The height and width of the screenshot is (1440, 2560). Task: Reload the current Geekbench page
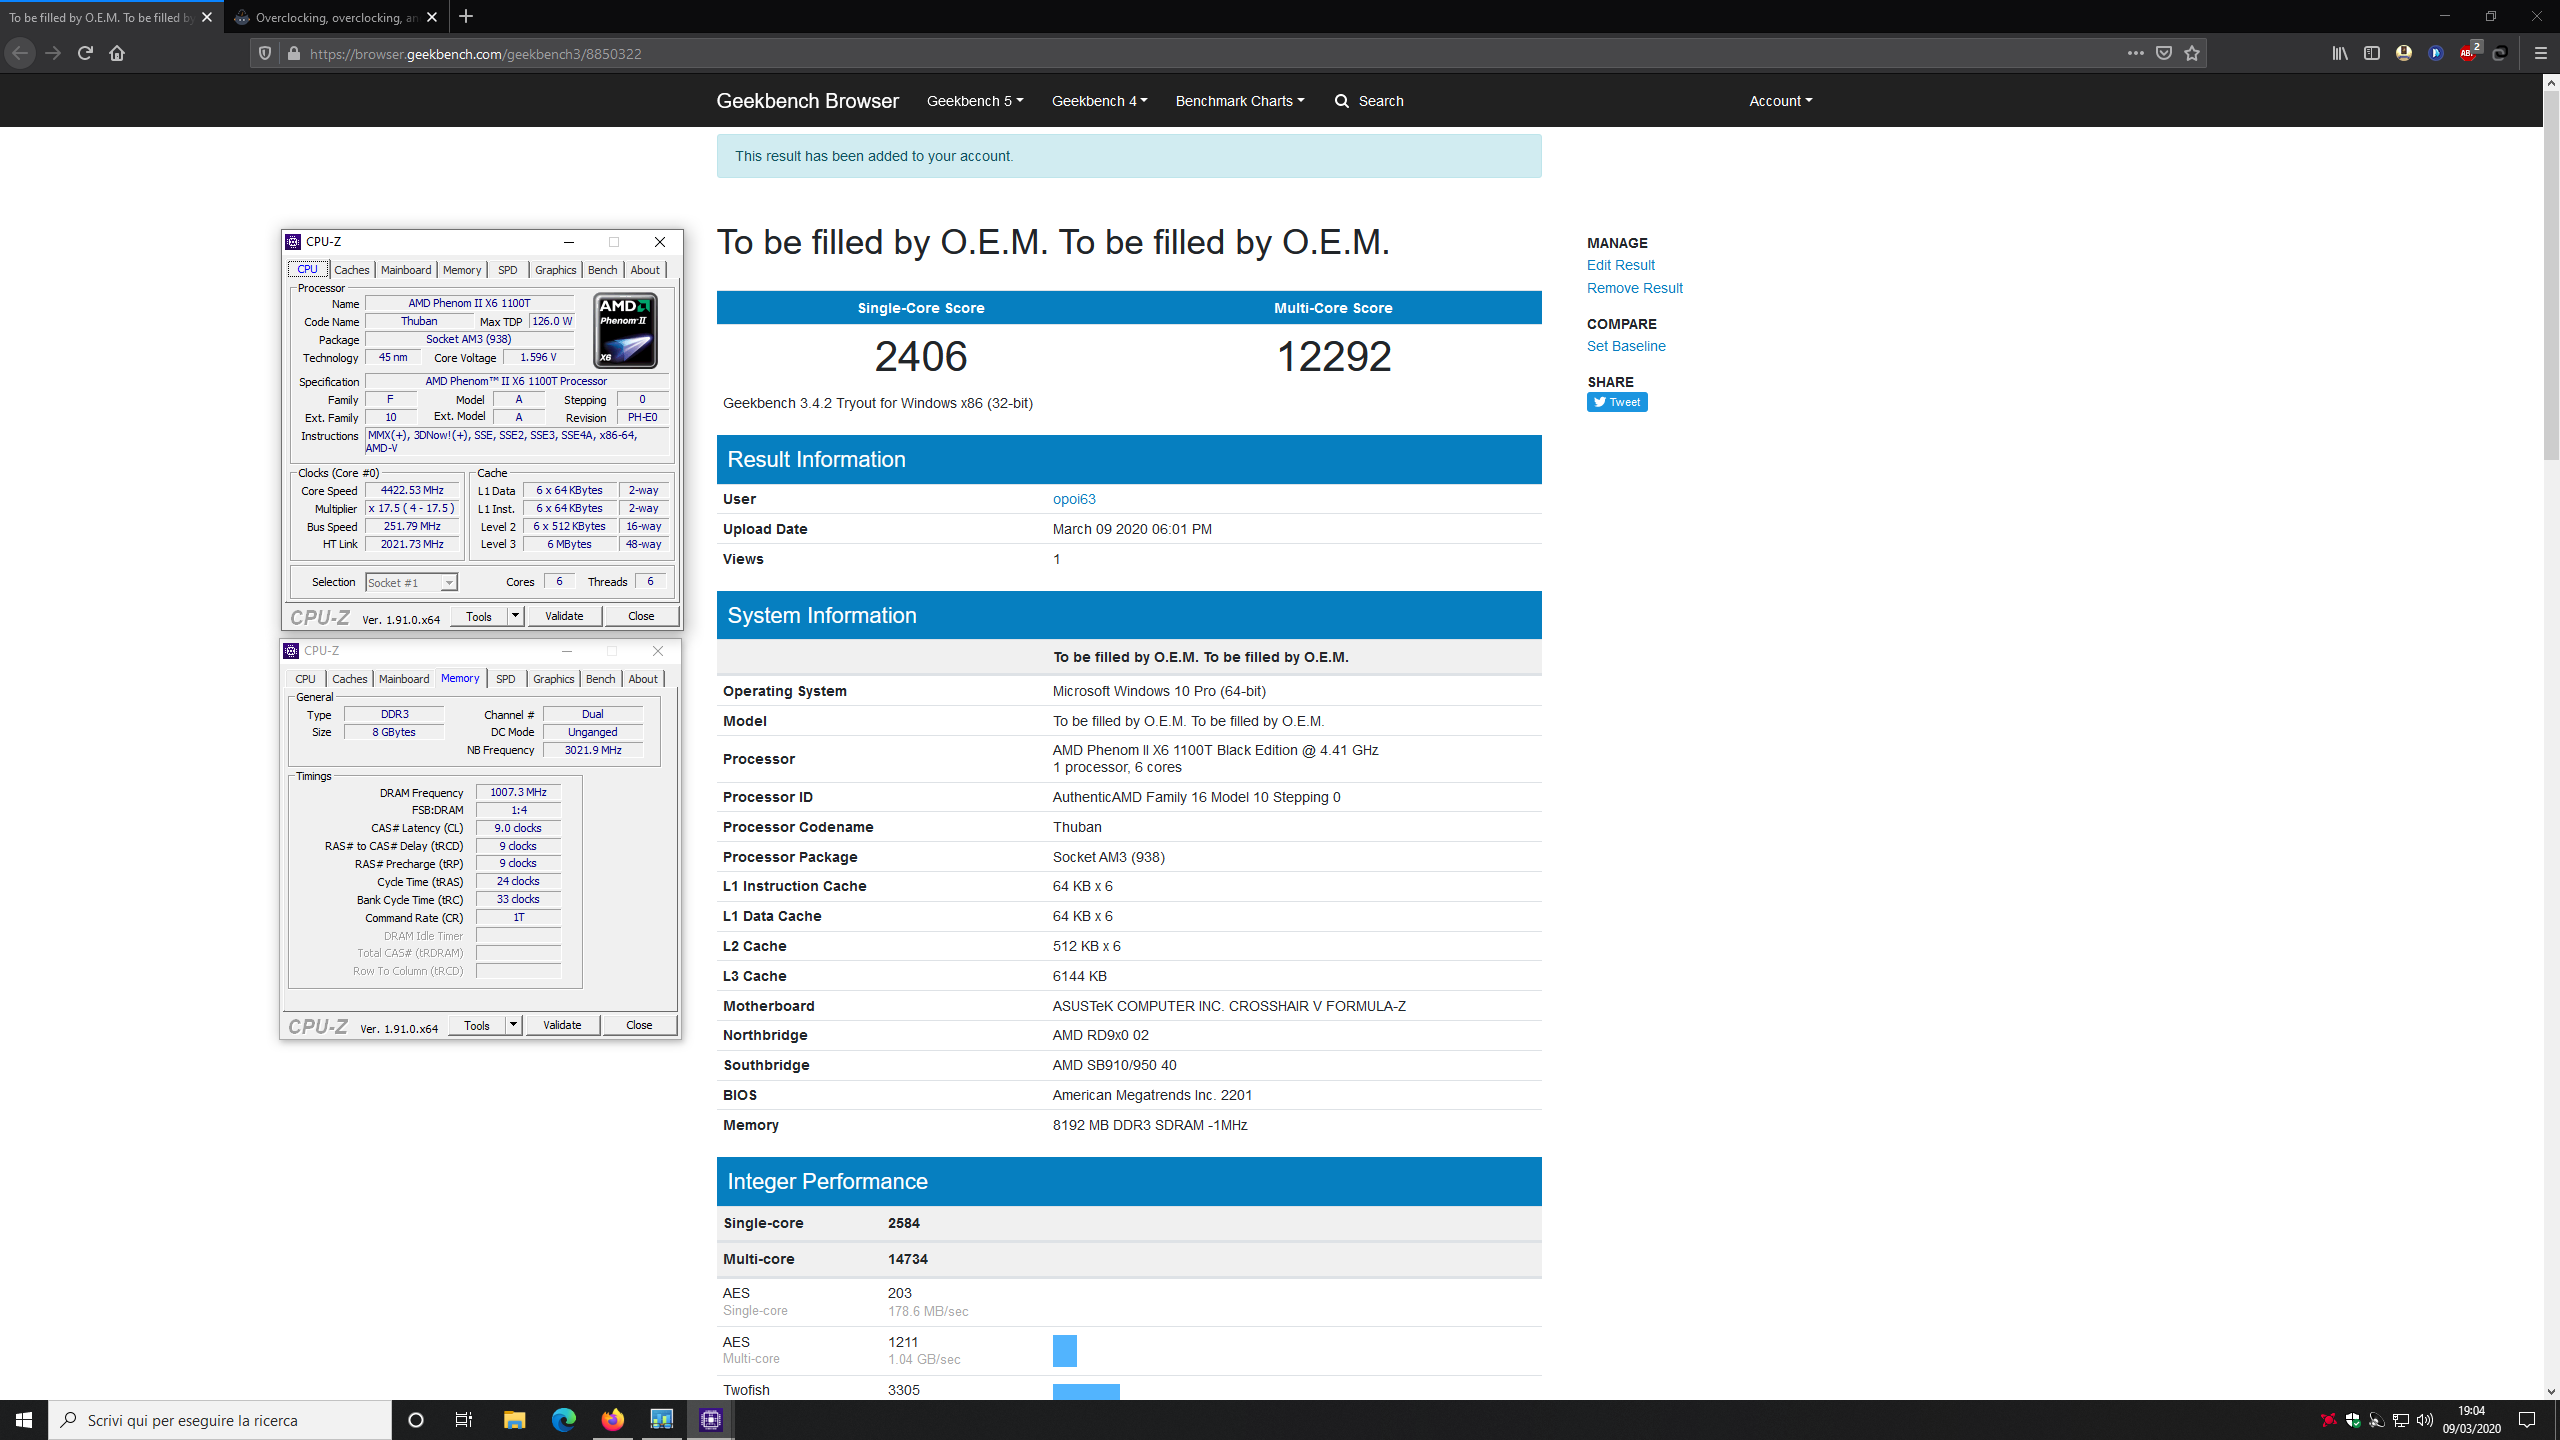tap(85, 53)
